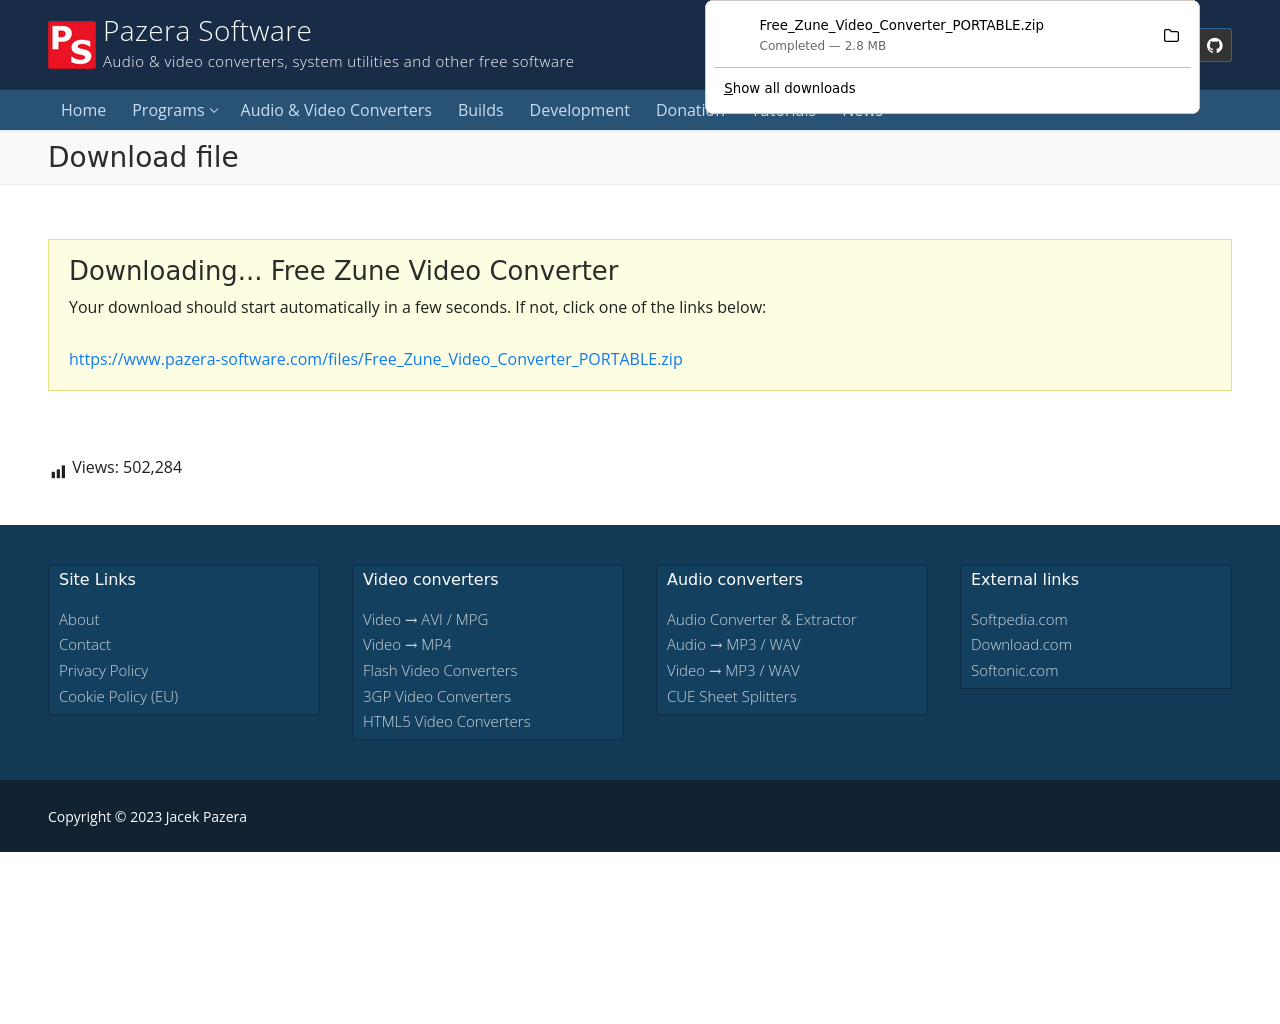Open Cookie Policy (EU) link

pyautogui.click(x=118, y=696)
